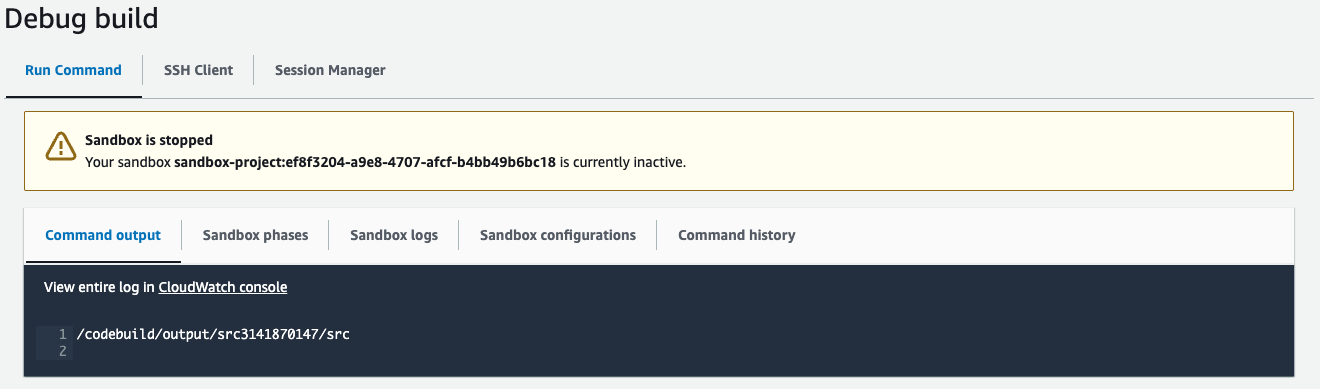Open the Command history tab

coord(737,235)
